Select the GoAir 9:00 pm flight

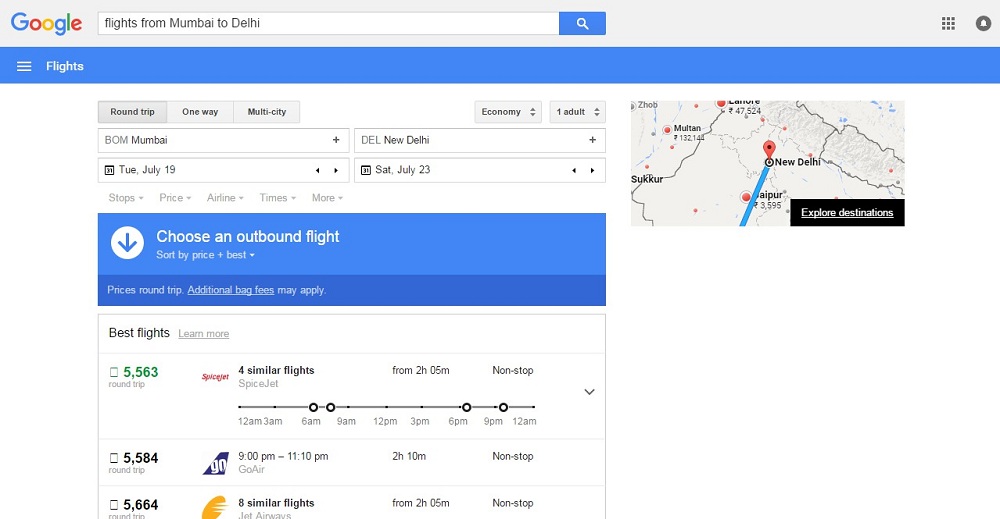[x=352, y=463]
